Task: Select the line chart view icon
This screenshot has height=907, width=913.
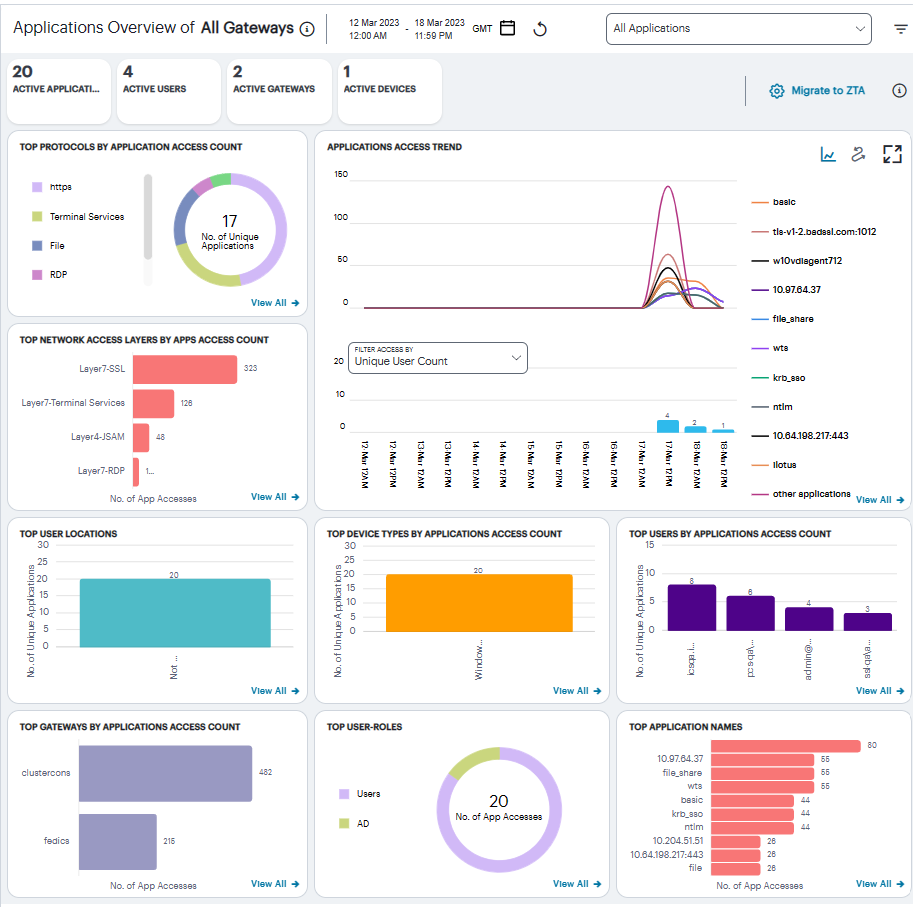Action: coord(828,154)
